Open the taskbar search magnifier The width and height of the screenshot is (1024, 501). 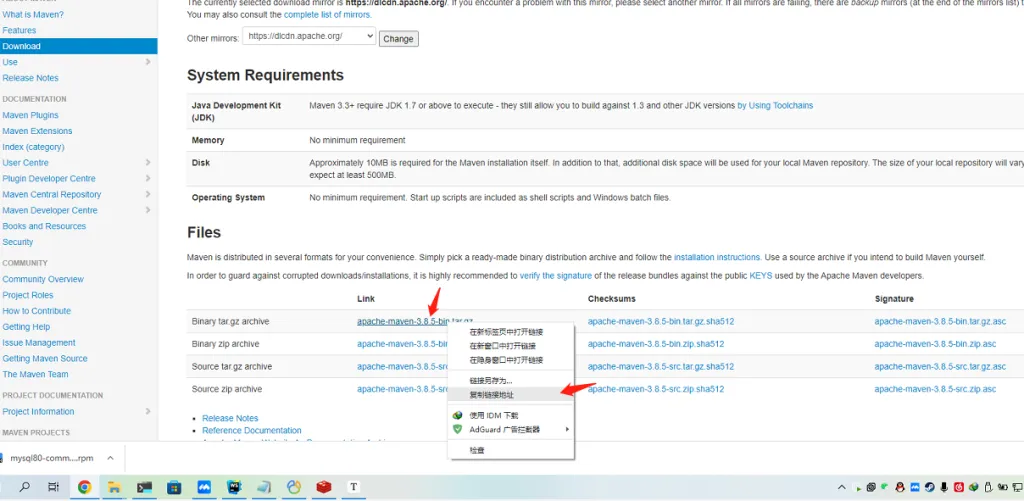coord(25,487)
